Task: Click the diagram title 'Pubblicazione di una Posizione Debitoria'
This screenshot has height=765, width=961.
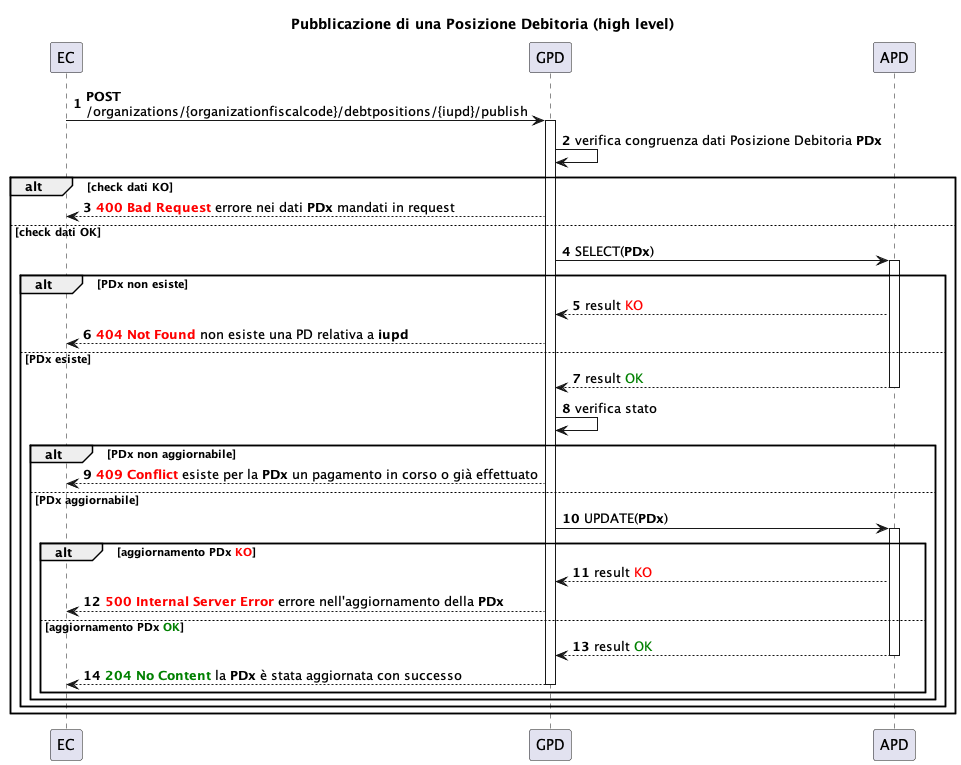Action: (x=482, y=23)
